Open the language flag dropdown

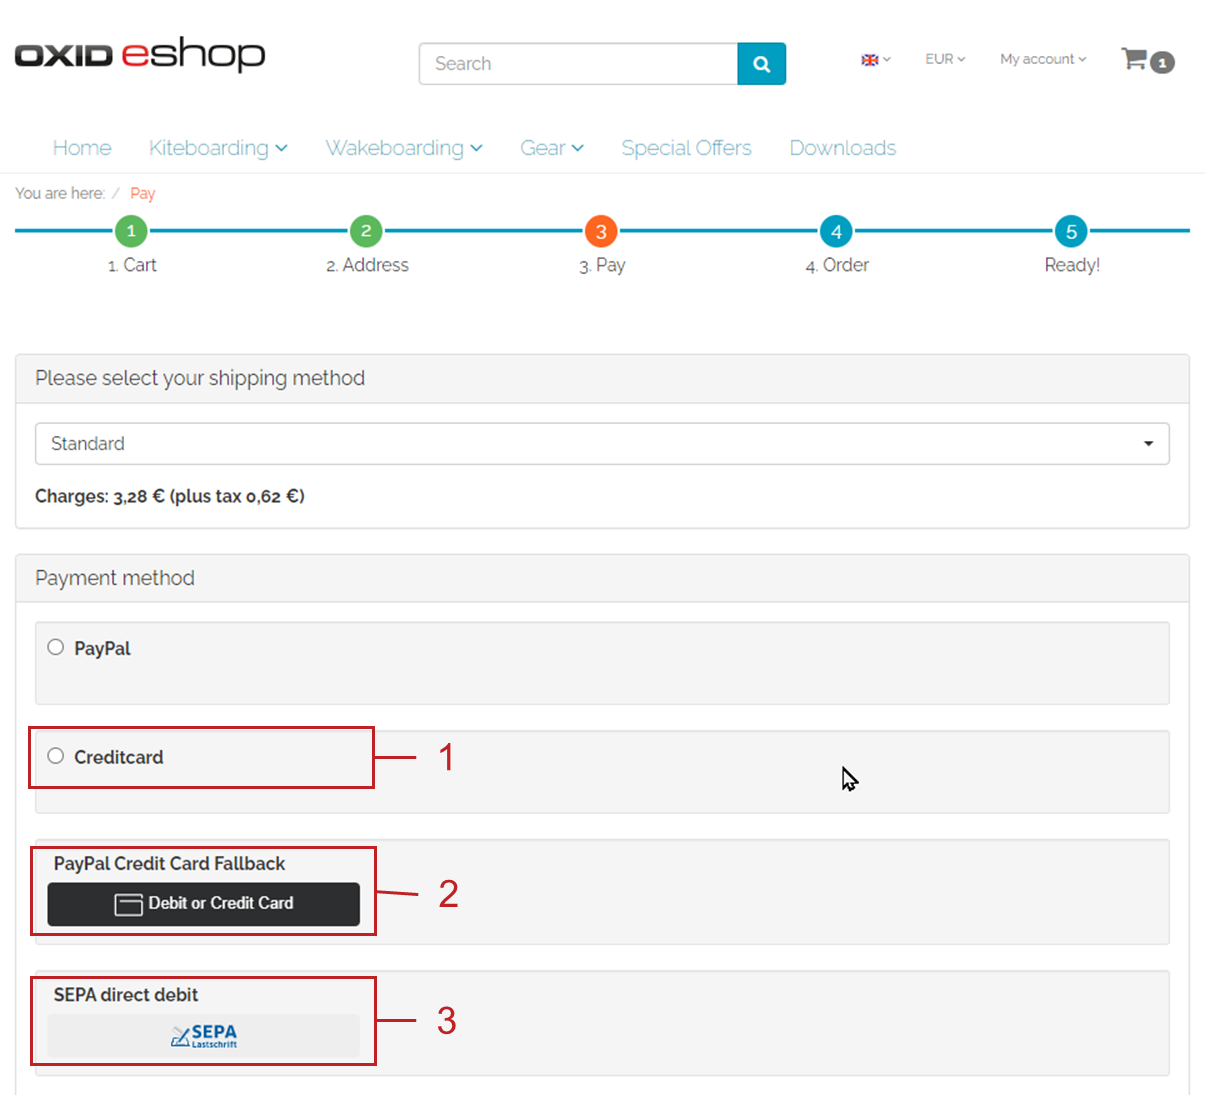point(875,60)
